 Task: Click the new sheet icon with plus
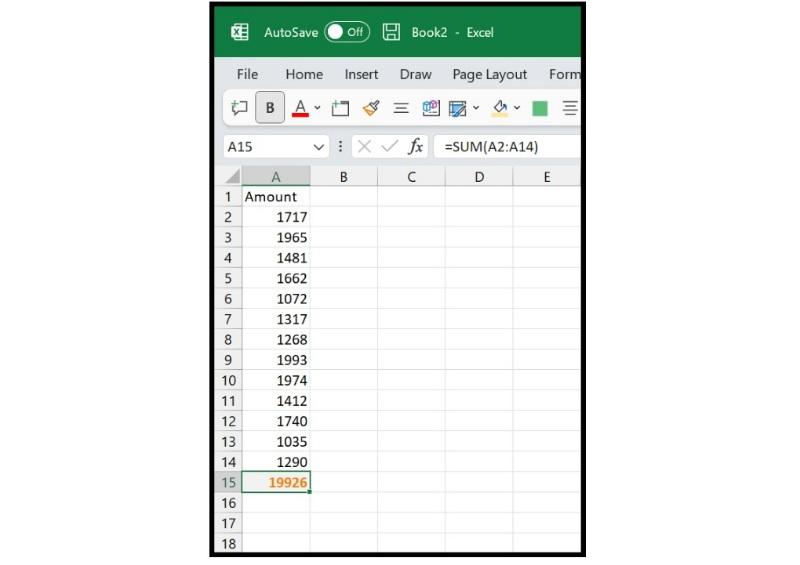pos(340,108)
